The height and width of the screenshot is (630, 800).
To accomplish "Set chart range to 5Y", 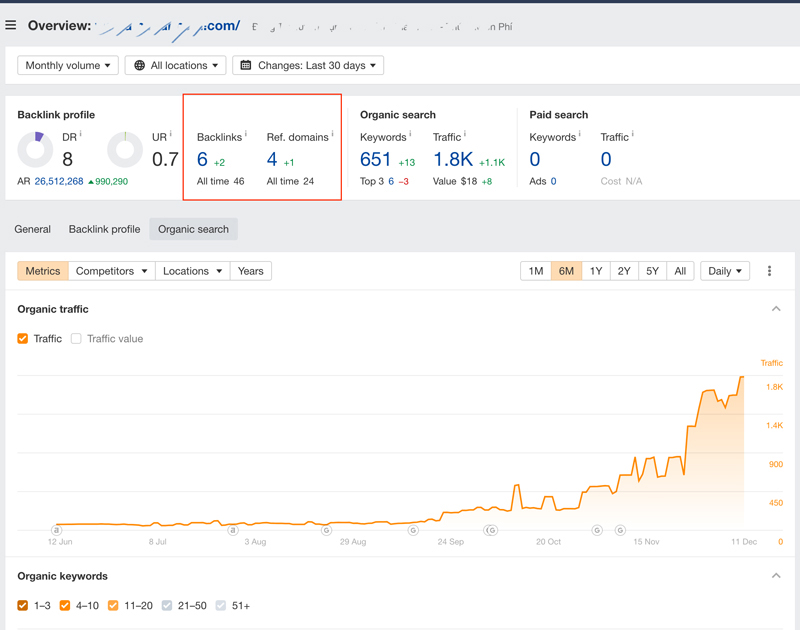I will [x=652, y=271].
